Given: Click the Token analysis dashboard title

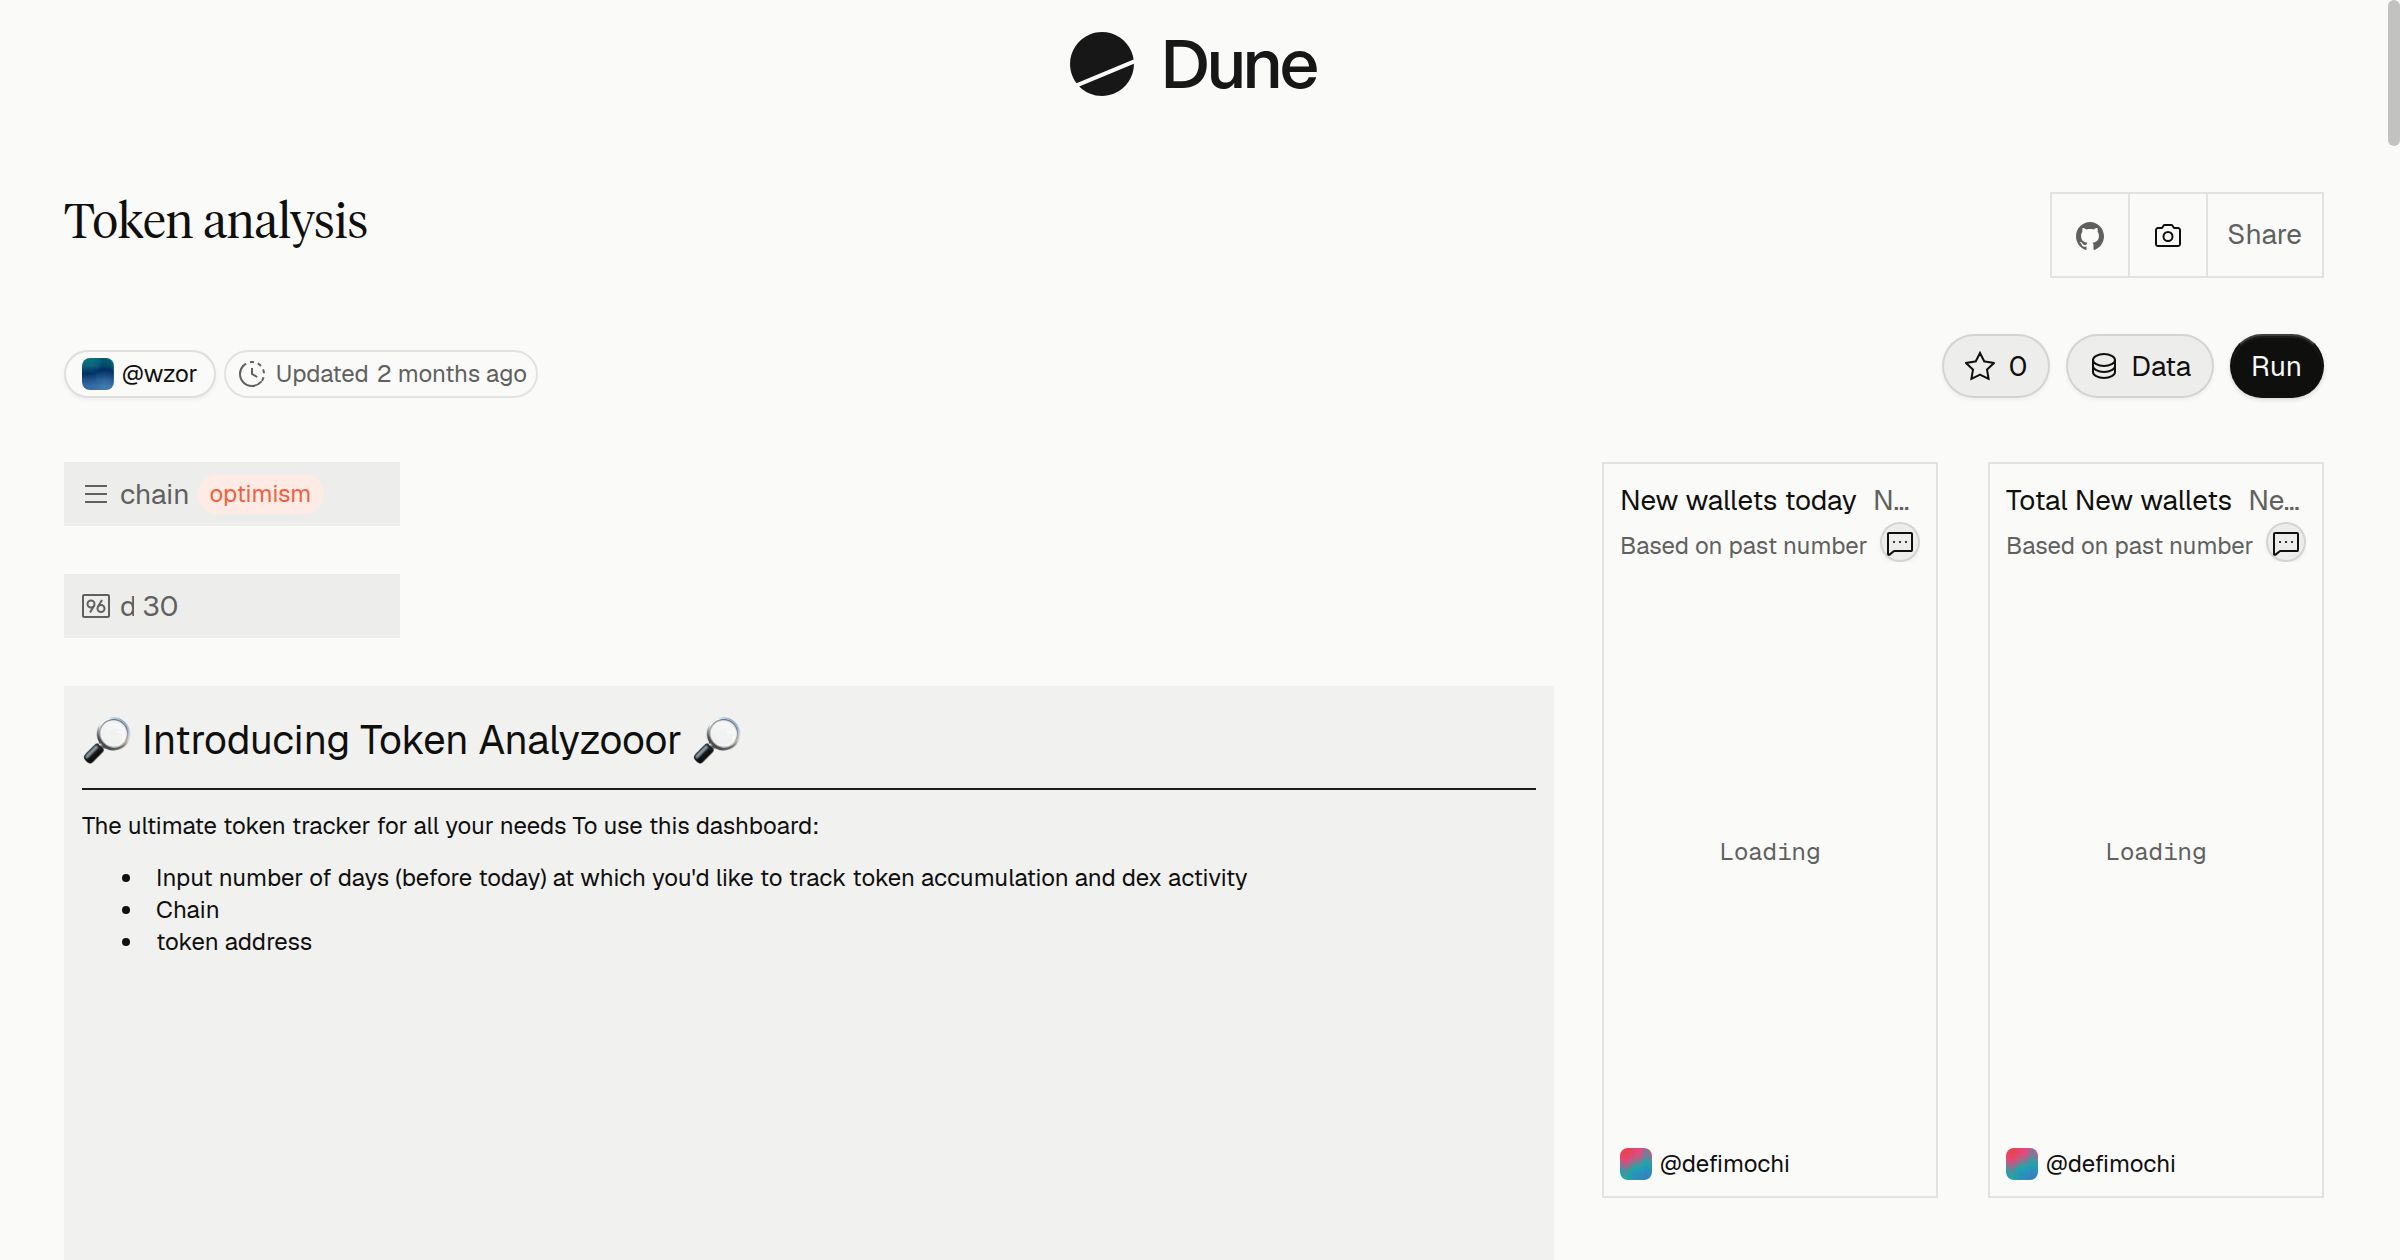Looking at the screenshot, I should tap(215, 221).
